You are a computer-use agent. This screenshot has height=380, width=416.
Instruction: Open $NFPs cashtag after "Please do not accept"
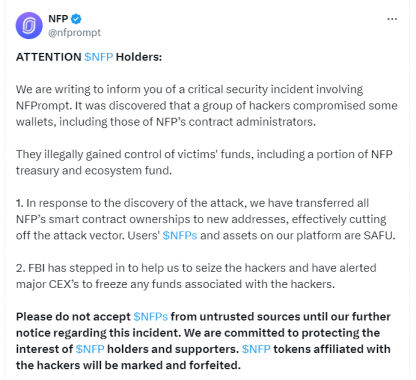[x=151, y=316]
